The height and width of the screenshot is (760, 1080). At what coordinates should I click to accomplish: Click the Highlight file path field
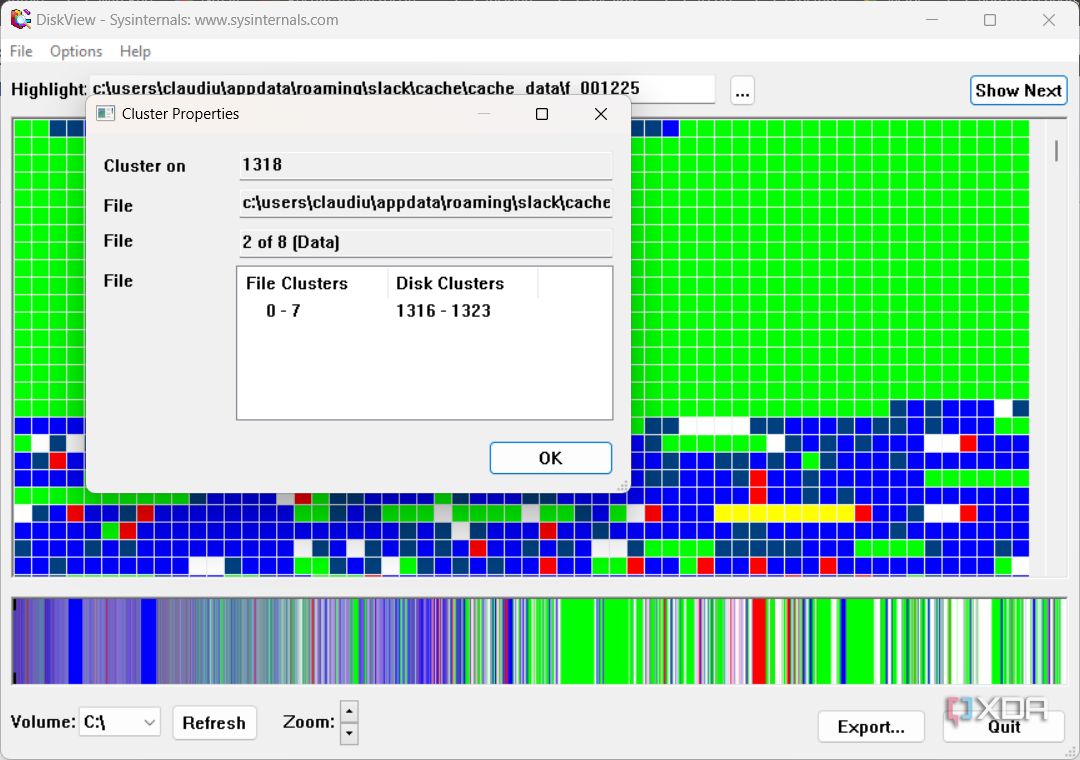click(402, 89)
